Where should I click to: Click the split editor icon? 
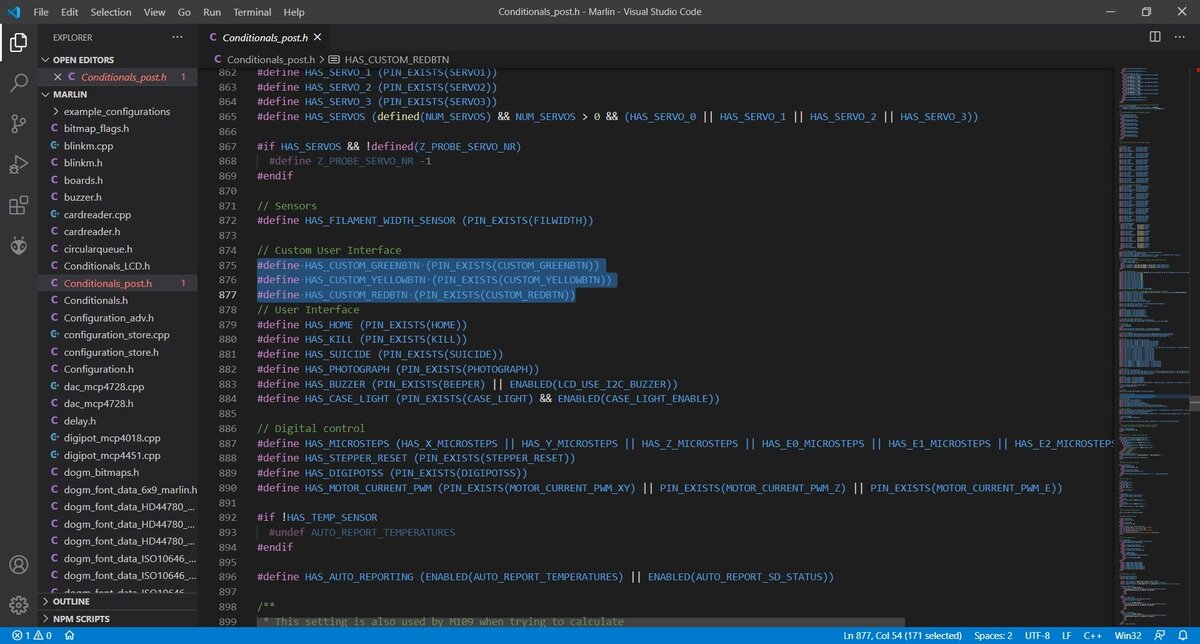tap(1155, 37)
